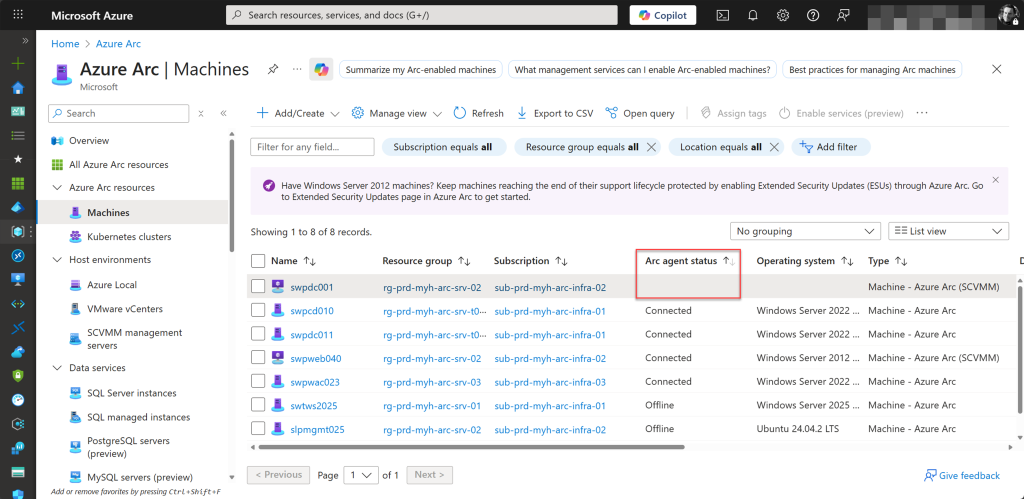Click the Help question mark icon

point(813,15)
